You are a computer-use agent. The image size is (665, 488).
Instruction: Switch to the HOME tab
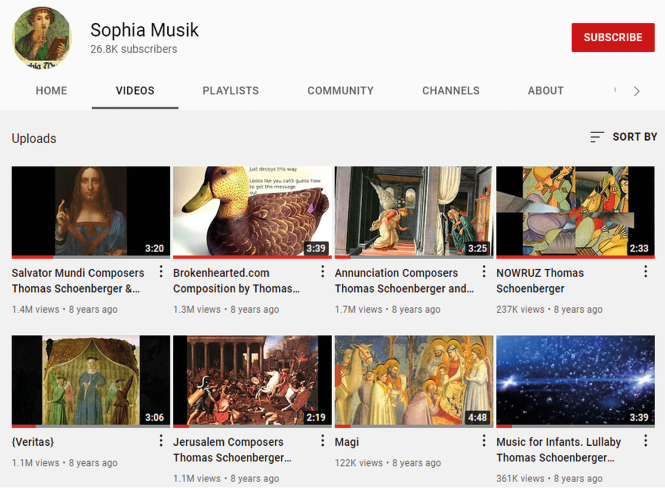point(51,91)
